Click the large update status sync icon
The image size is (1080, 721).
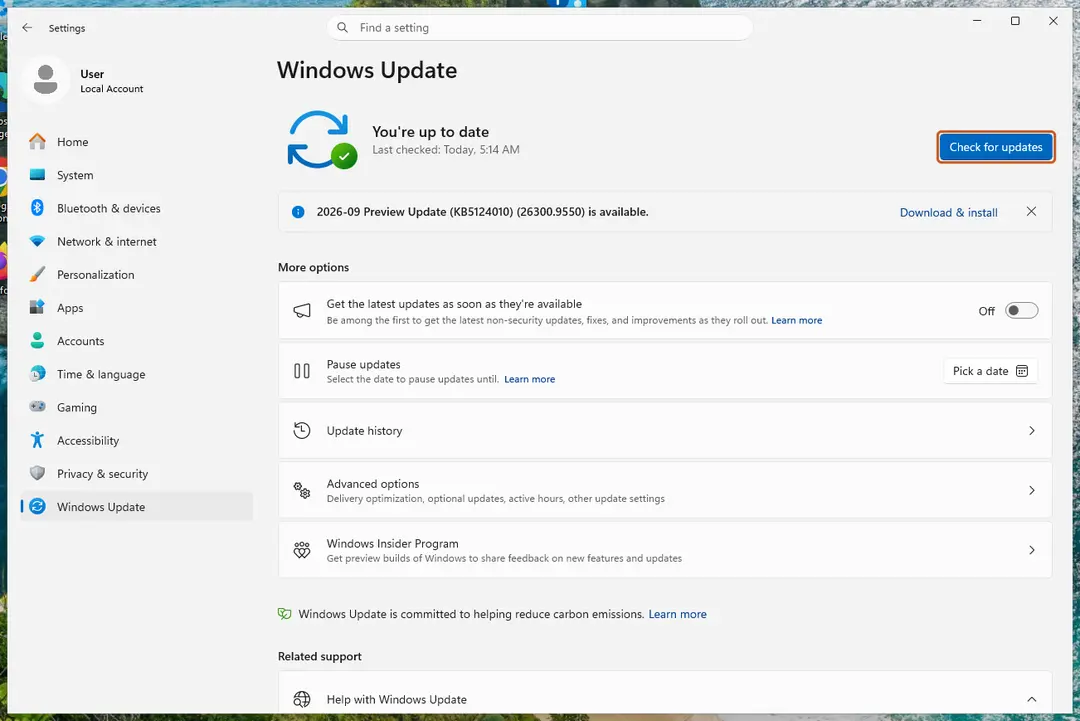tap(322, 140)
